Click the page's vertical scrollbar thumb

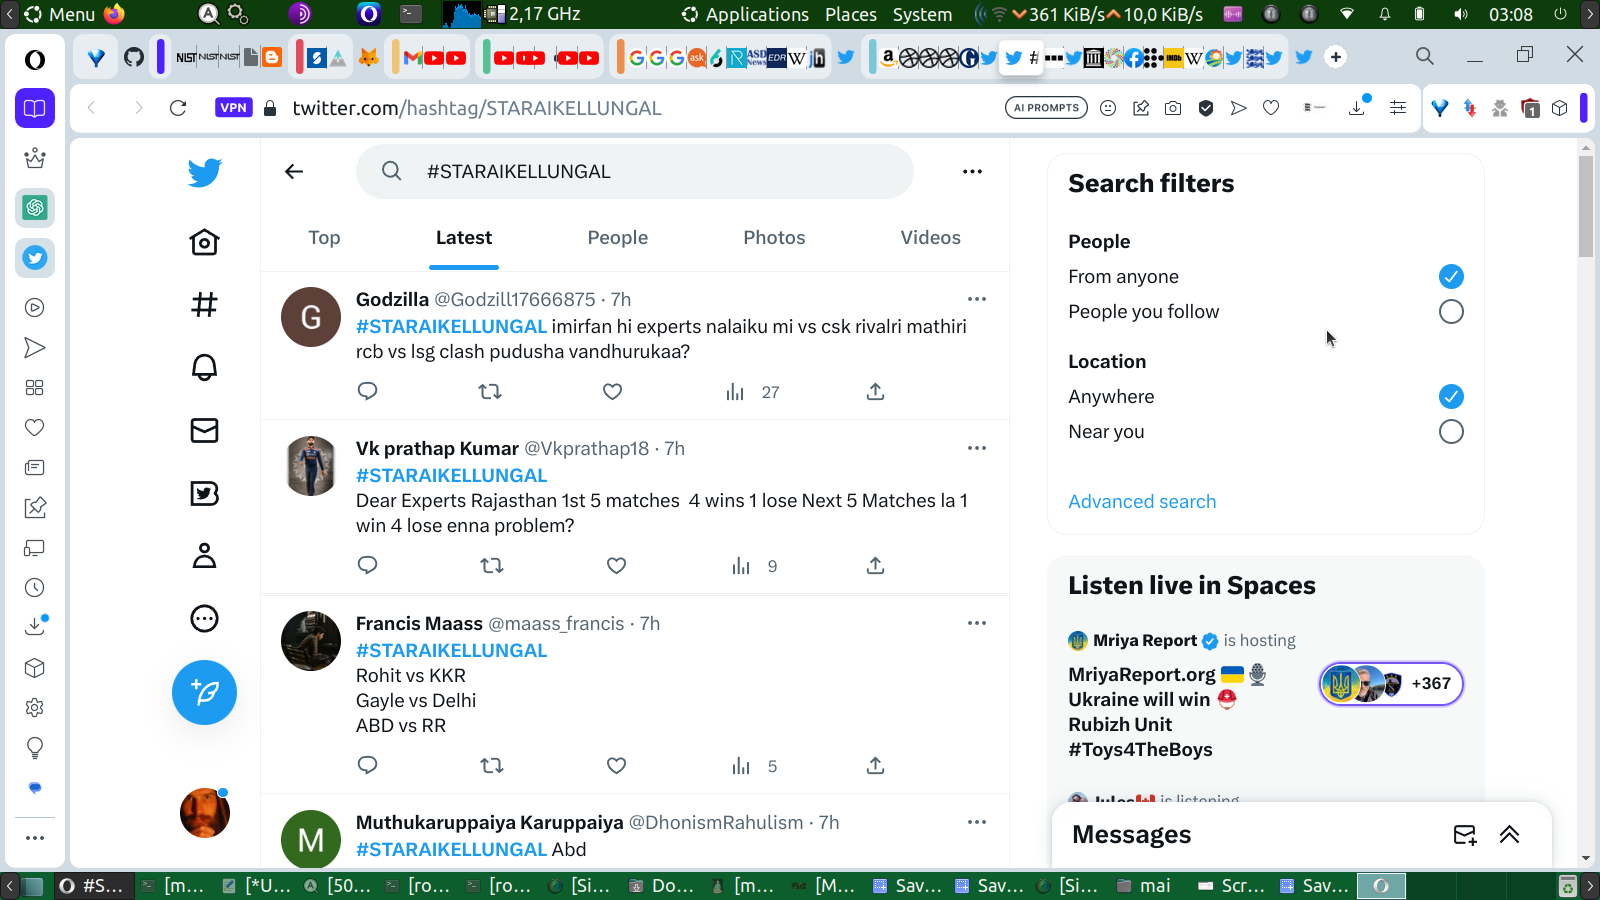tap(1586, 207)
